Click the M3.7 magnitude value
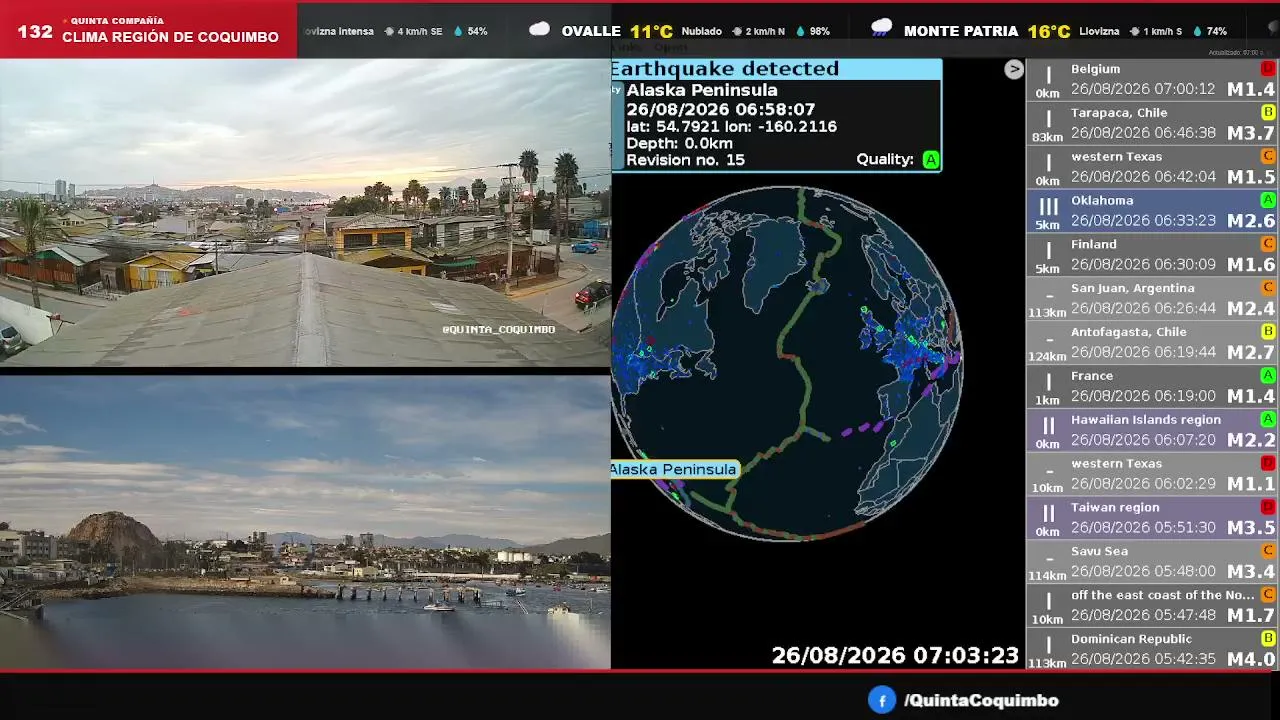Screen dimensions: 1280x720 pos(1251,133)
